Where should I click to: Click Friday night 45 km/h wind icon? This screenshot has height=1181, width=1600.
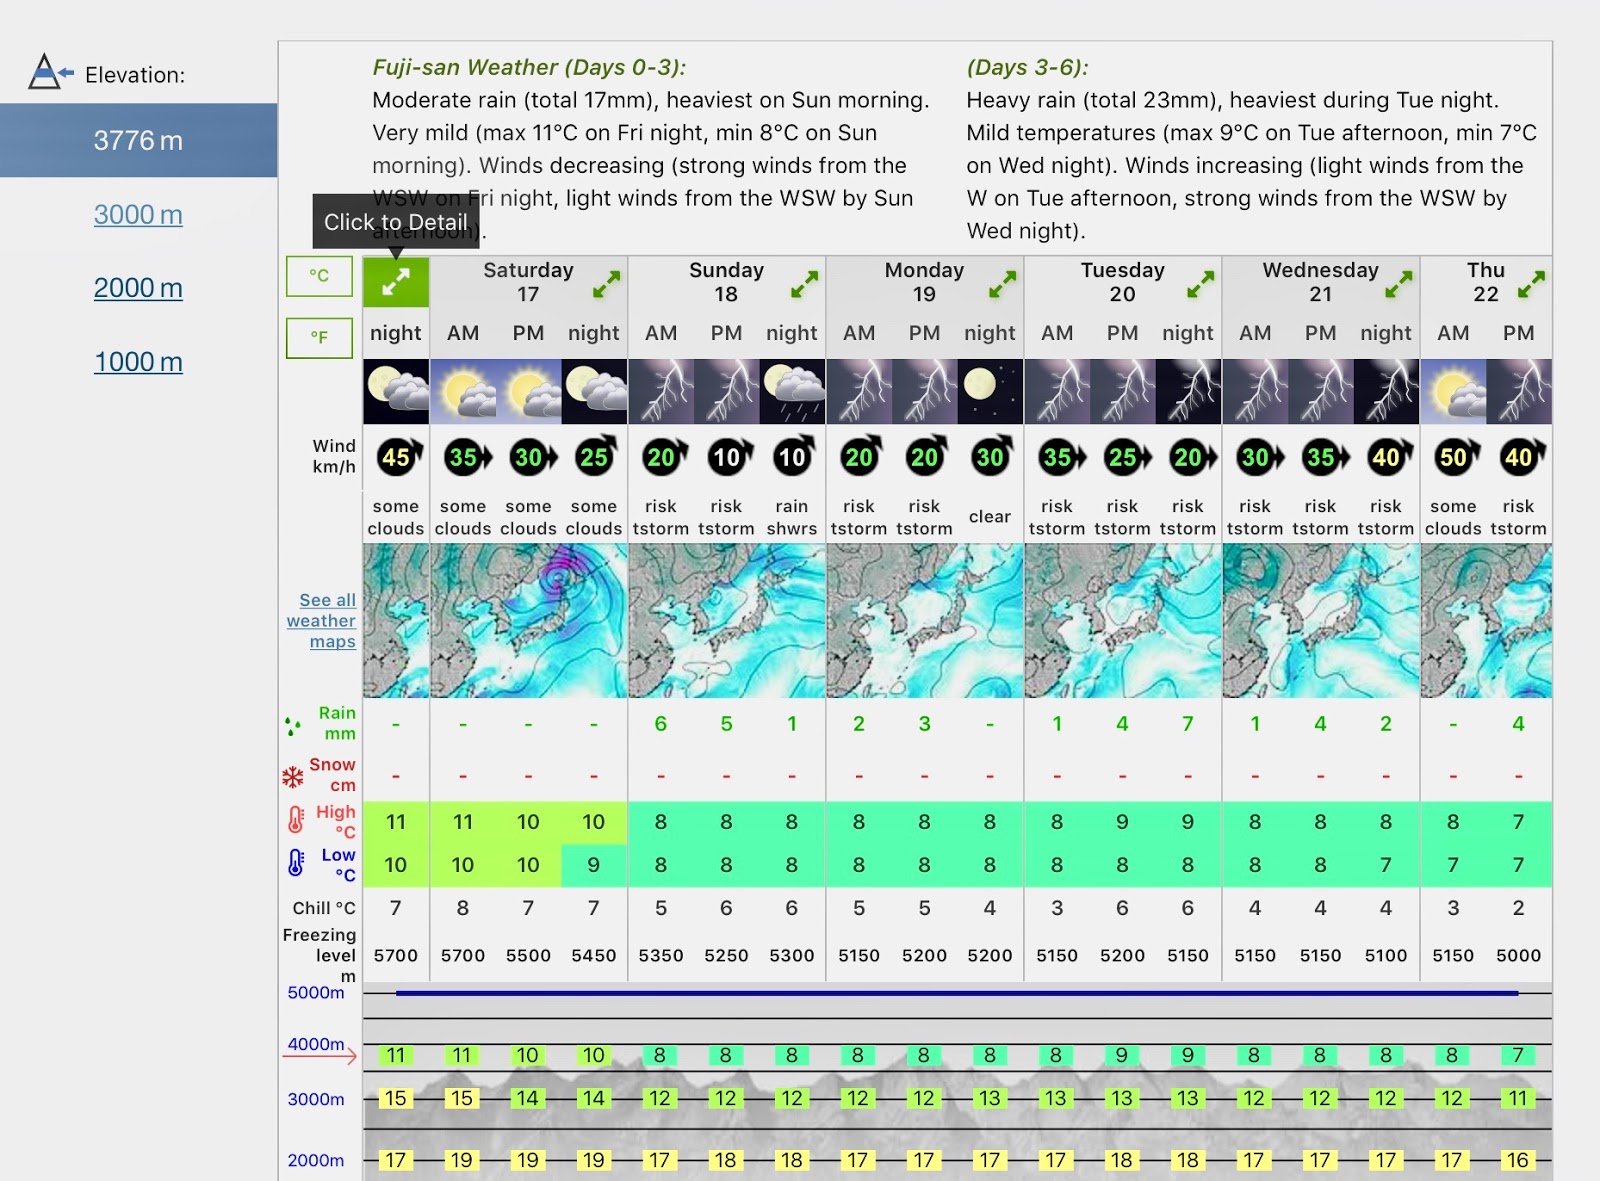(x=398, y=458)
